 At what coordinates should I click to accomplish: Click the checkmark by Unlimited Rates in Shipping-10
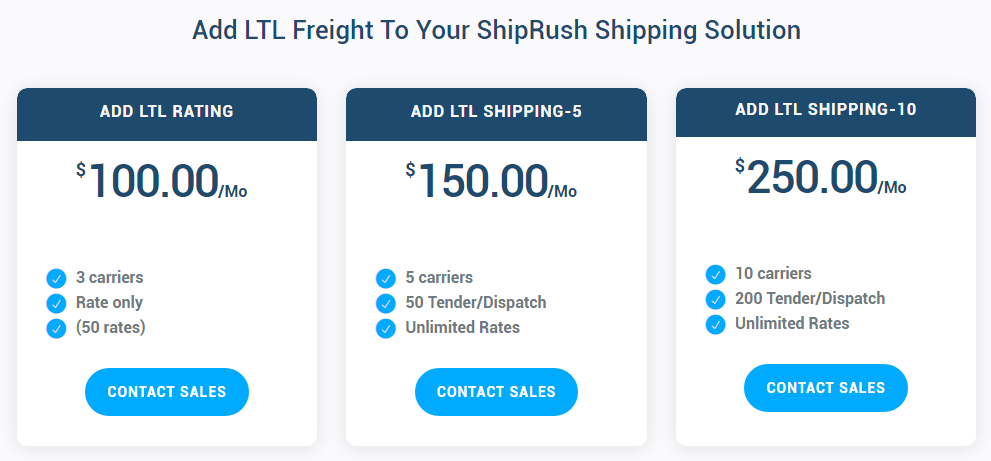(715, 324)
